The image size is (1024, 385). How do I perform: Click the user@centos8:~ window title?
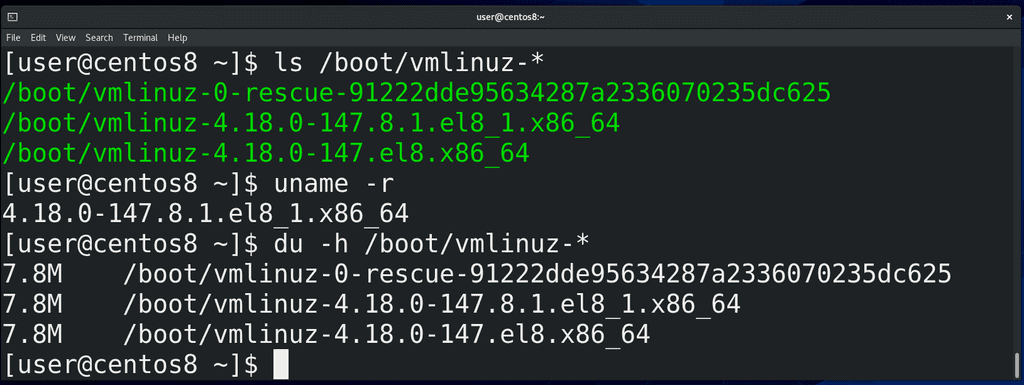[x=511, y=16]
